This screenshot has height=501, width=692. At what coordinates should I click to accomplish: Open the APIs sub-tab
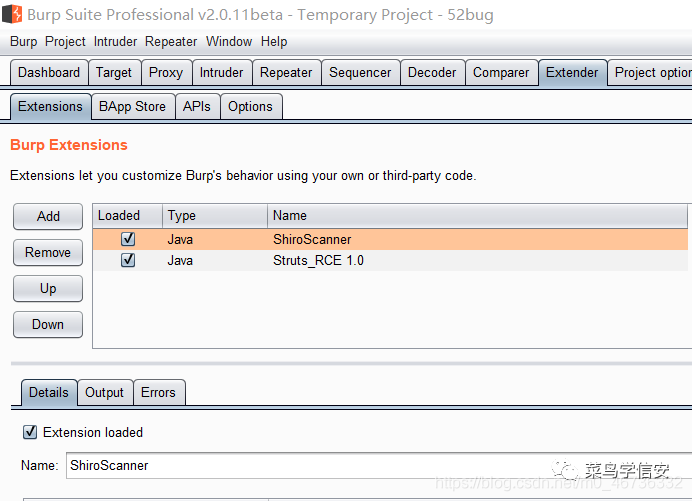point(197,107)
